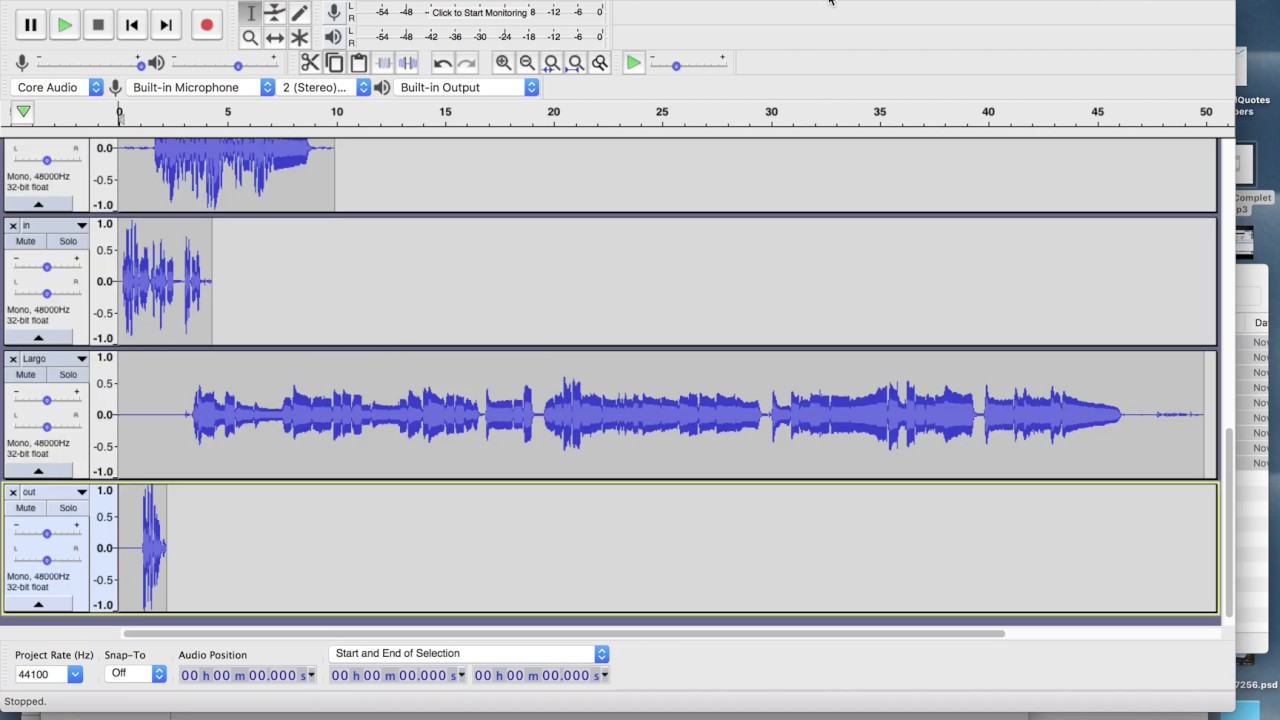Click Silence audio selection icon
The image size is (1280, 720).
pyautogui.click(x=407, y=63)
